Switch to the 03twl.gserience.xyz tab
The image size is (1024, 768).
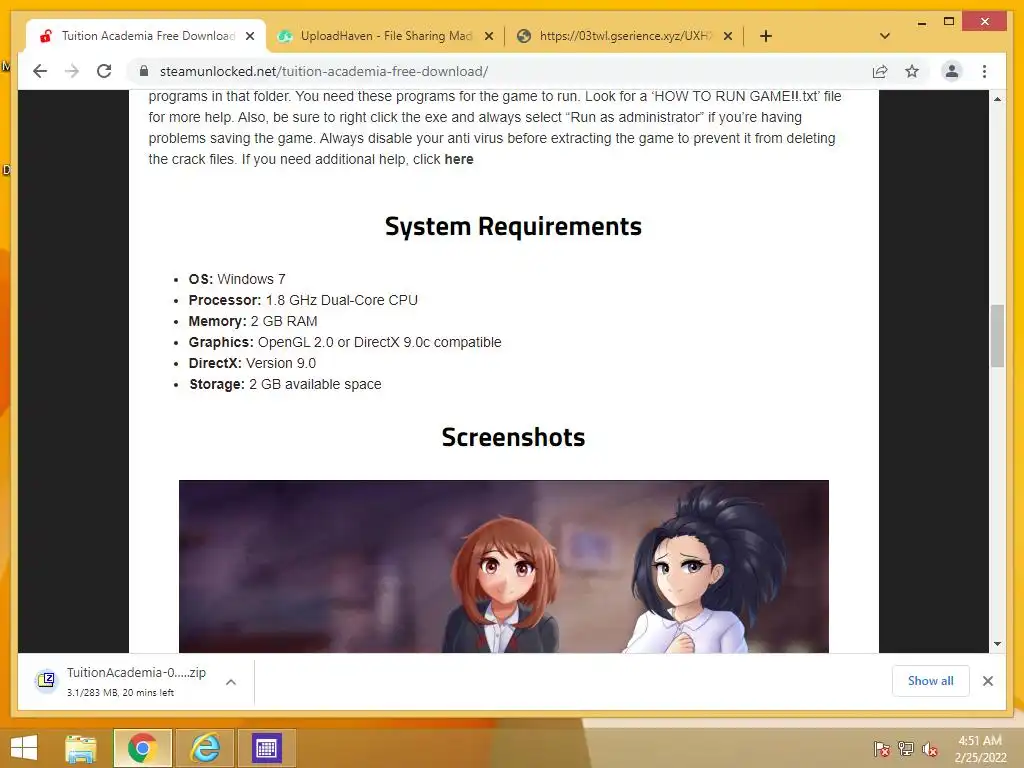point(626,36)
